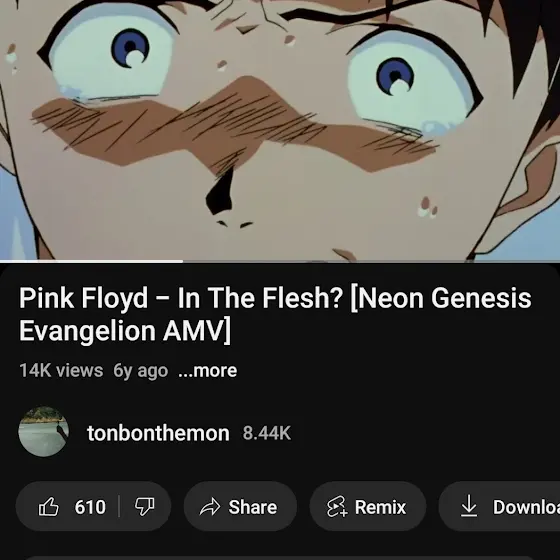560x560 pixels.
Task: Tap the Share button label
Action: click(x=252, y=507)
